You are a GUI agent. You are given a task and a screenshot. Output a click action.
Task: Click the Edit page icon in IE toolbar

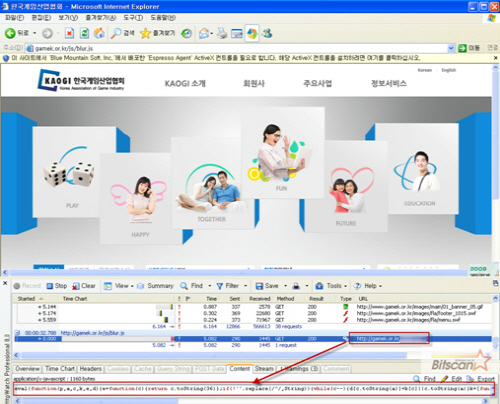click(x=237, y=33)
